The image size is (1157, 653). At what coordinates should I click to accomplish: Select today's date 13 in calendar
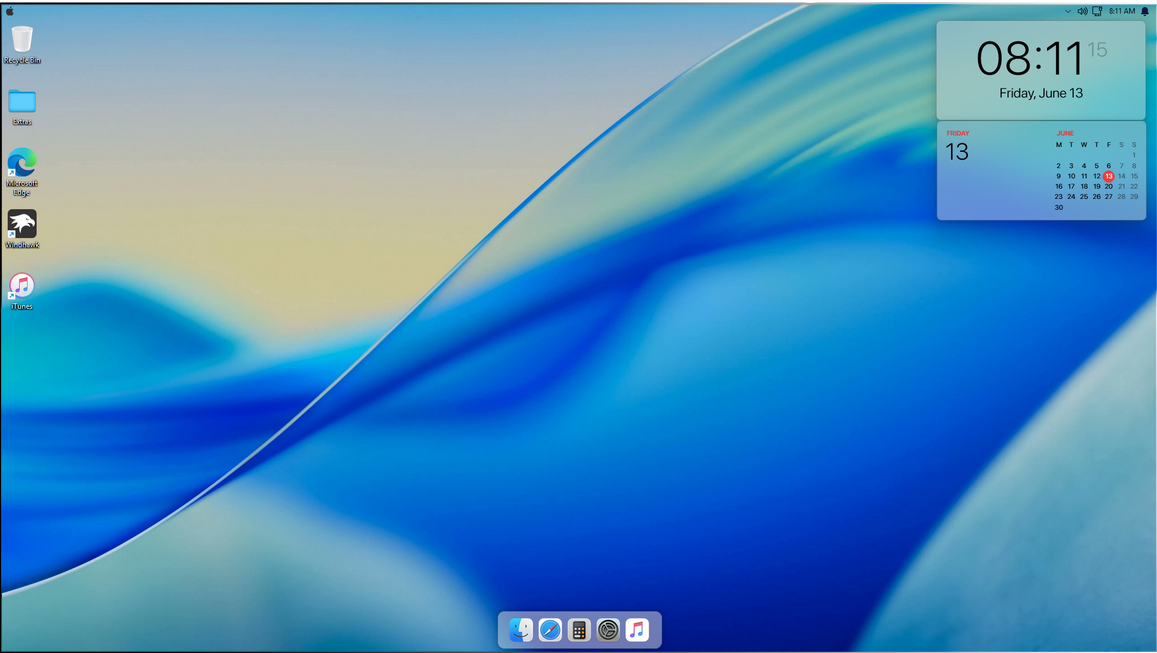click(1108, 176)
